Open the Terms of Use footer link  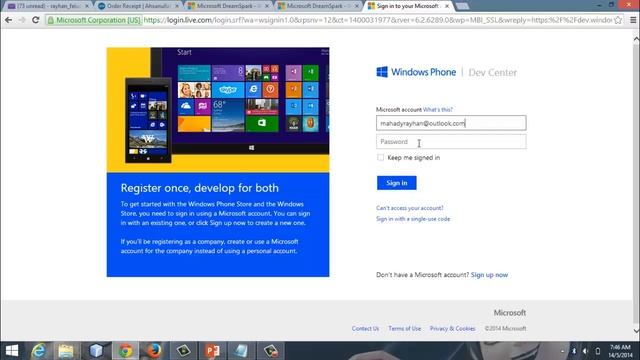(x=404, y=328)
